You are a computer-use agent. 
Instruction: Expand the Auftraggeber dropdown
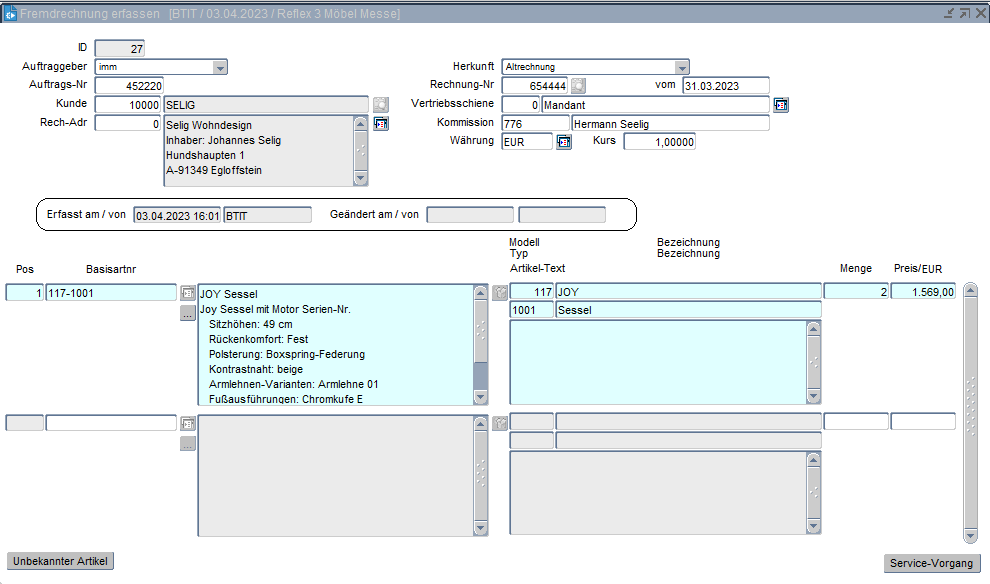coord(220,67)
